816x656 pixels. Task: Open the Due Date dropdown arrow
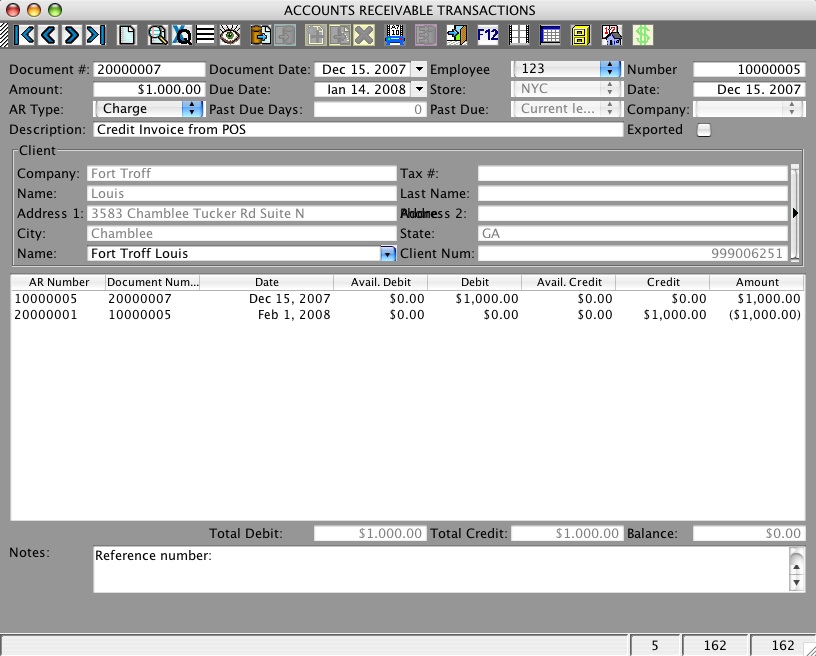pyautogui.click(x=419, y=89)
